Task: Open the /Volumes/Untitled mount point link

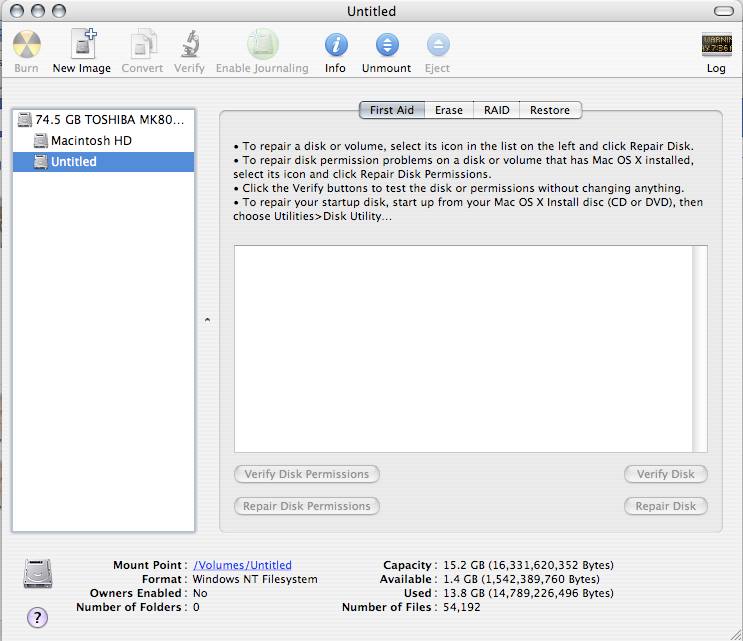Action: 242,565
